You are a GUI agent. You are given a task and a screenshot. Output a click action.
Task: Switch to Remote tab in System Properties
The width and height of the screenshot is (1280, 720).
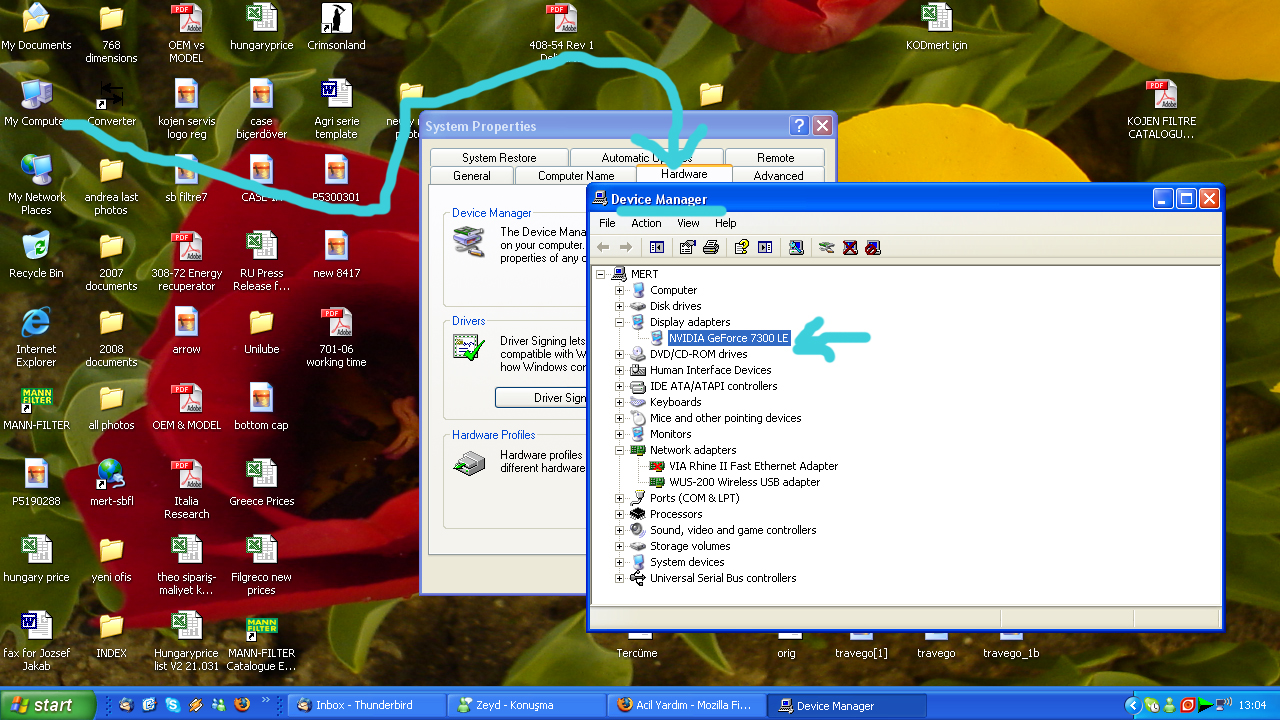[x=775, y=158]
